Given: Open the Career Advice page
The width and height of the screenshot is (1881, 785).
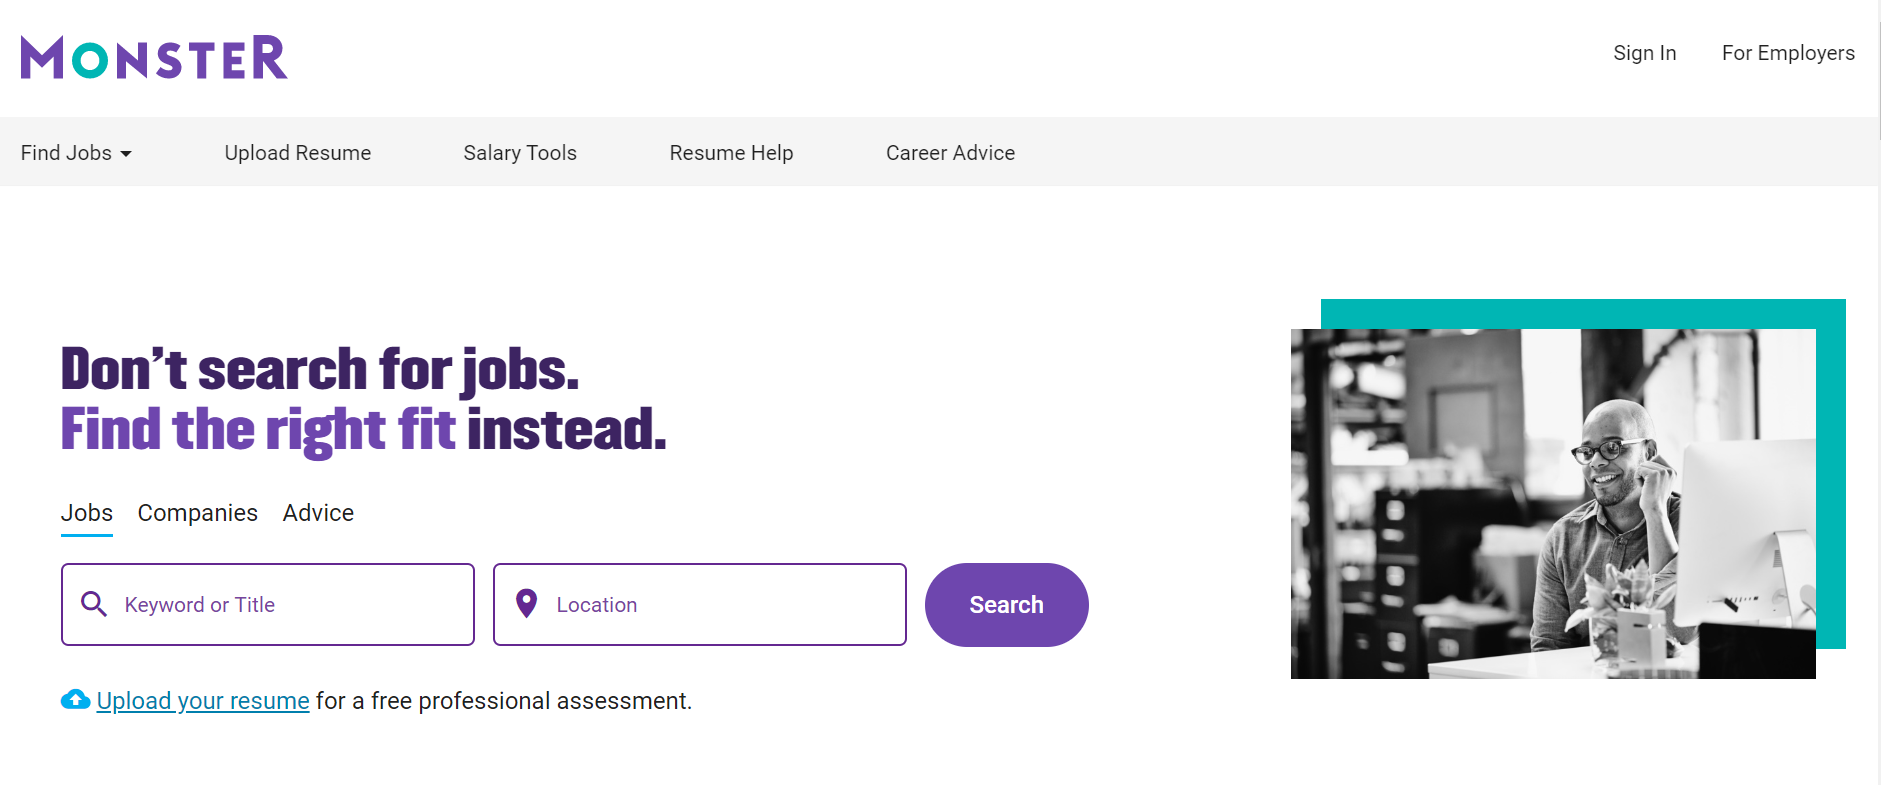Looking at the screenshot, I should 950,153.
